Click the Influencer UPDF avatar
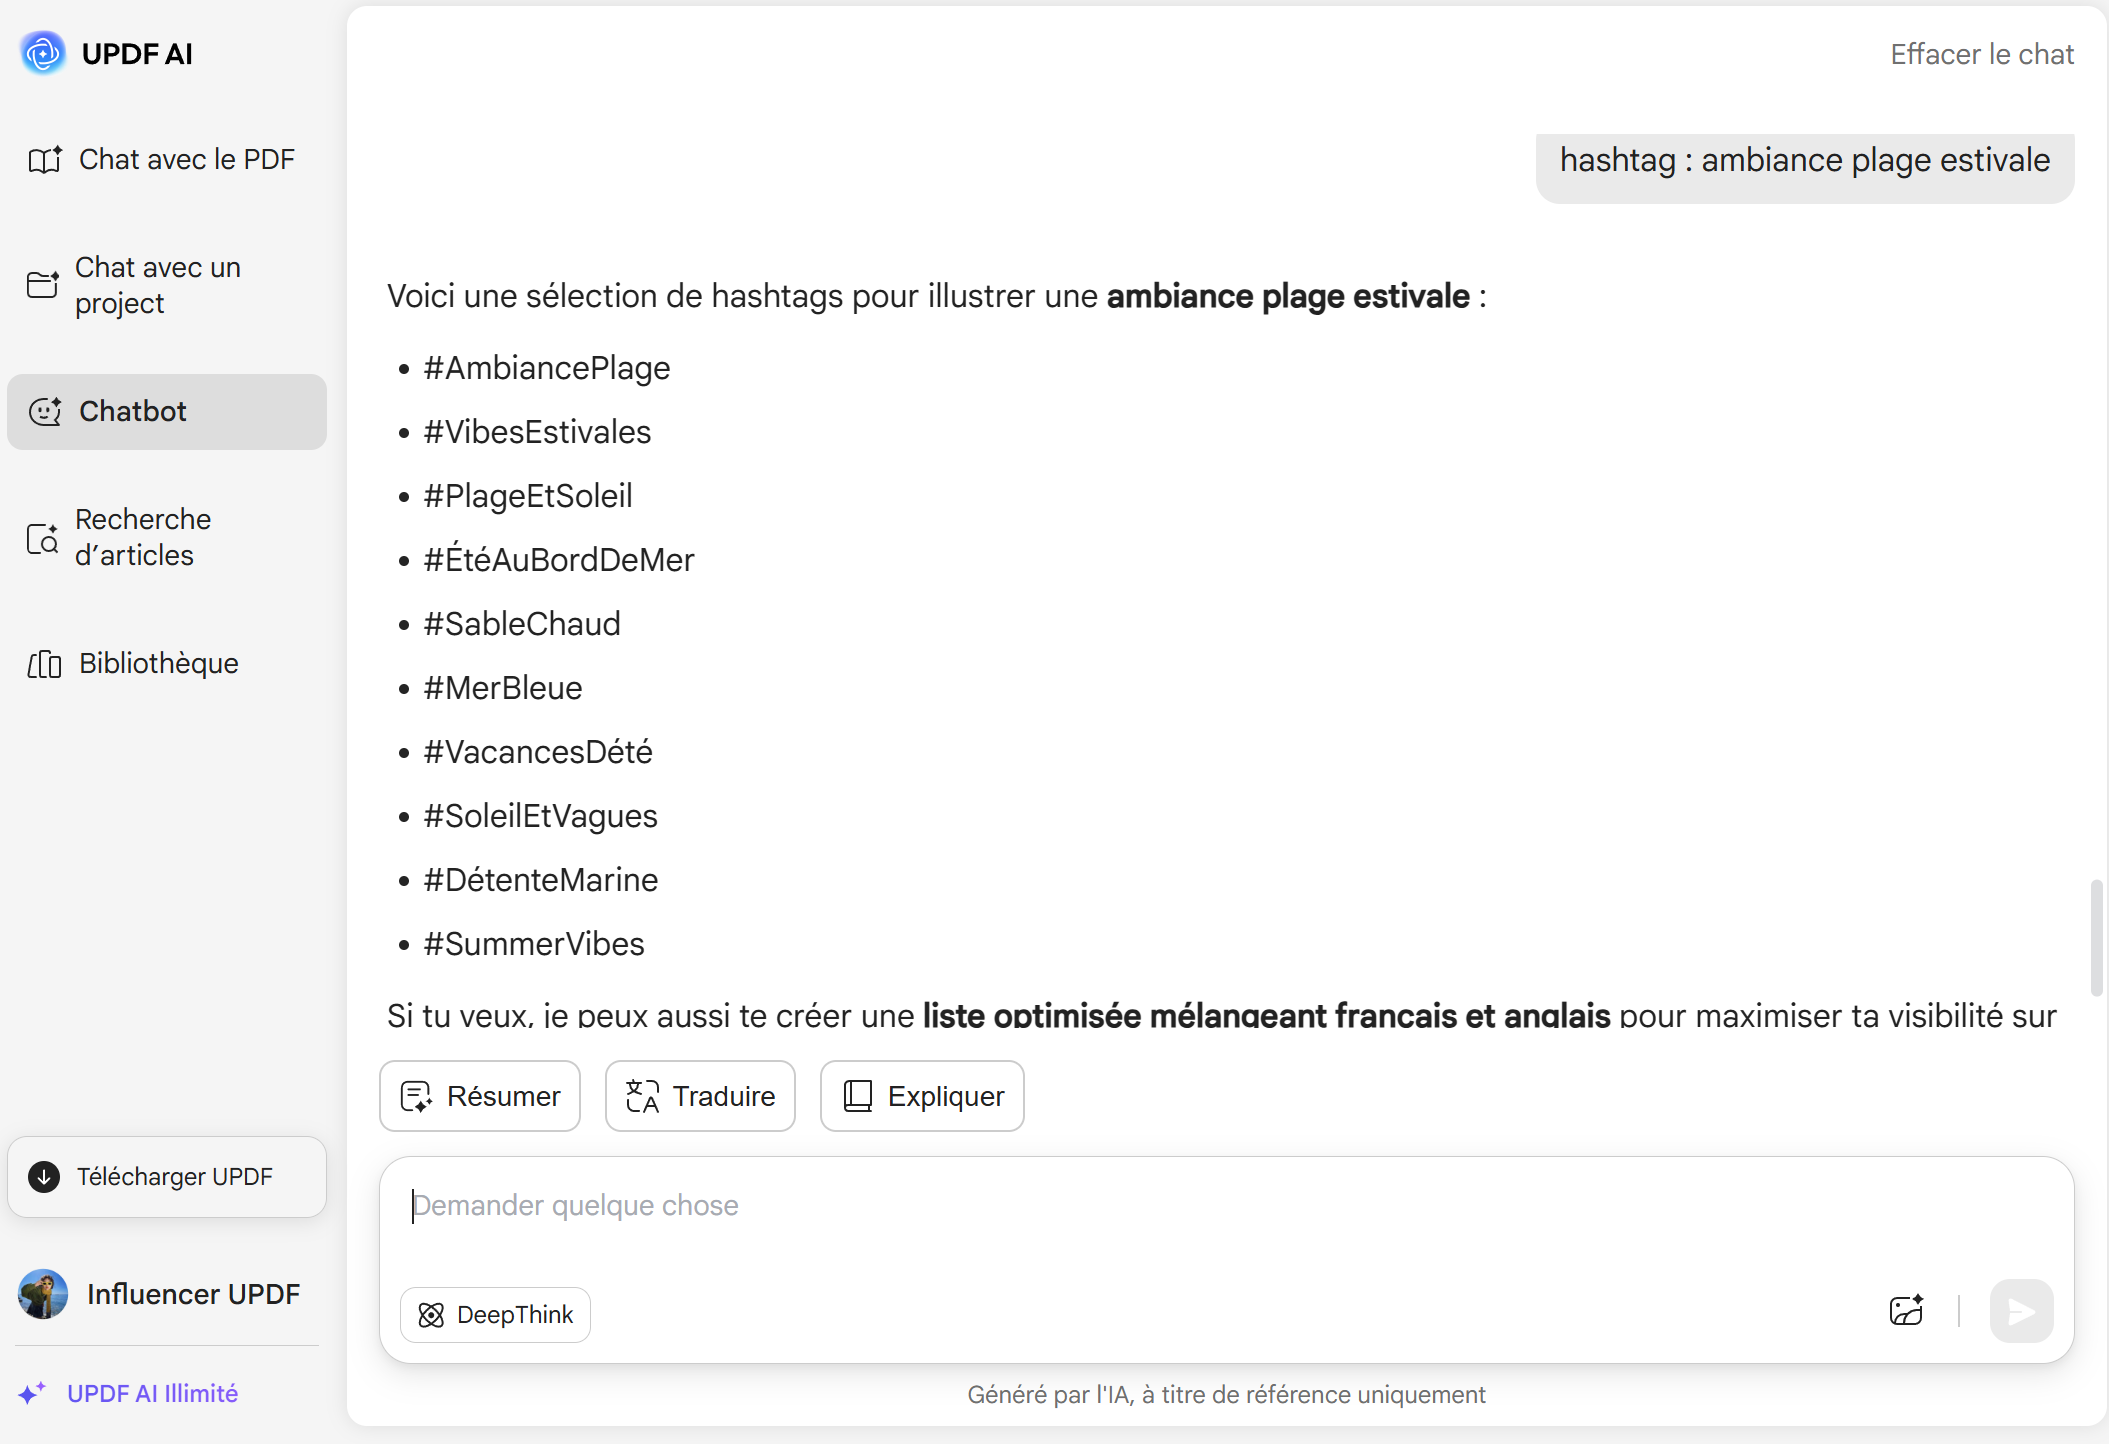Screen dimensions: 2109x1444 (43, 1294)
